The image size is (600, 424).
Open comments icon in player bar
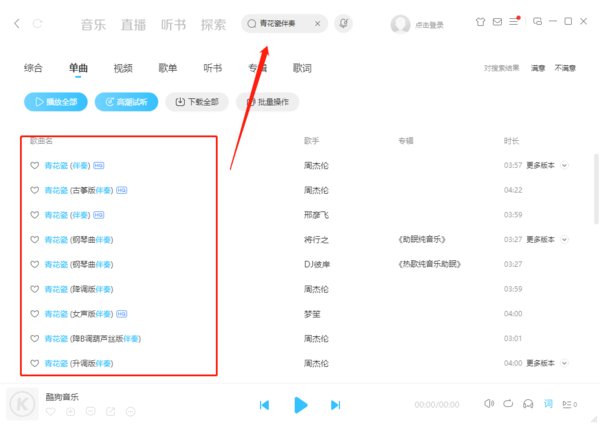pyautogui.click(x=91, y=412)
